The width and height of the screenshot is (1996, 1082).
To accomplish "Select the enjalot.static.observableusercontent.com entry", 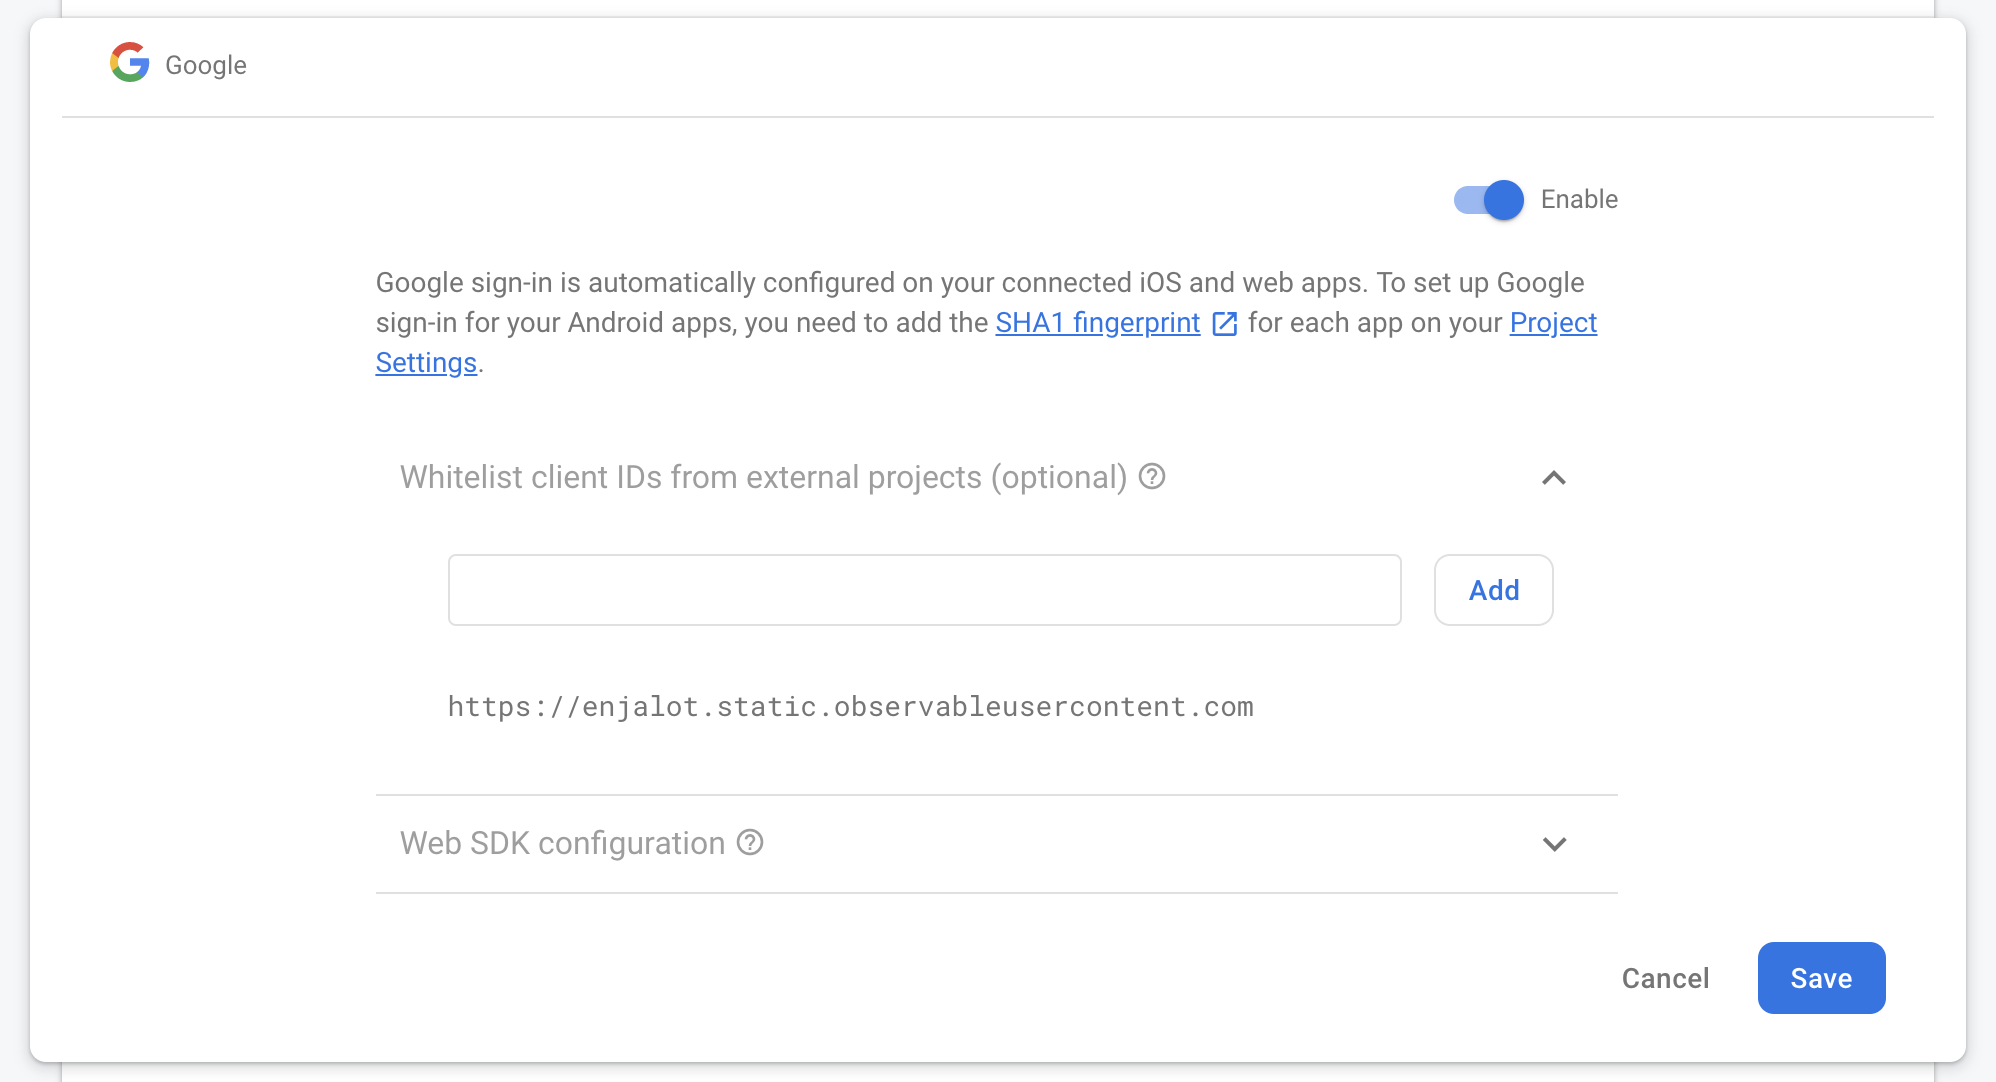I will point(850,707).
